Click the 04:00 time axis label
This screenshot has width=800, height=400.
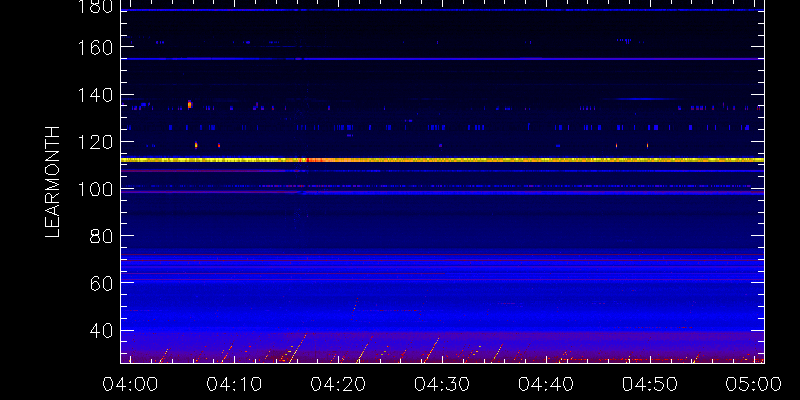coord(130,384)
